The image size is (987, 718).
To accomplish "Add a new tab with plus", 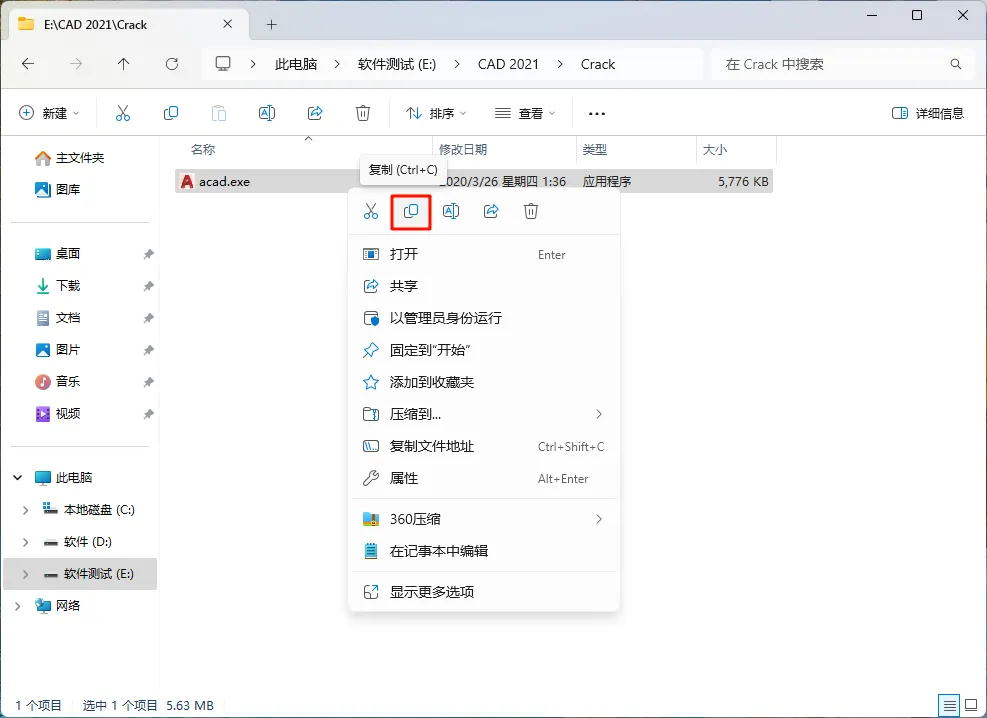I will pos(271,25).
